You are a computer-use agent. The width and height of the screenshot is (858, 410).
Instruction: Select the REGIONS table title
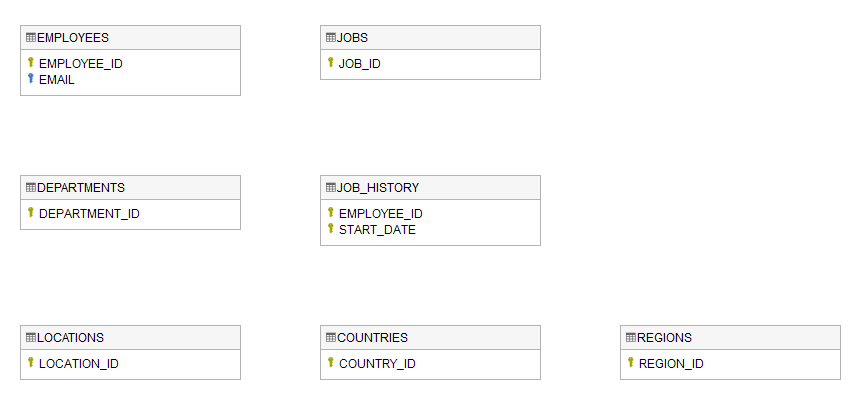664,338
